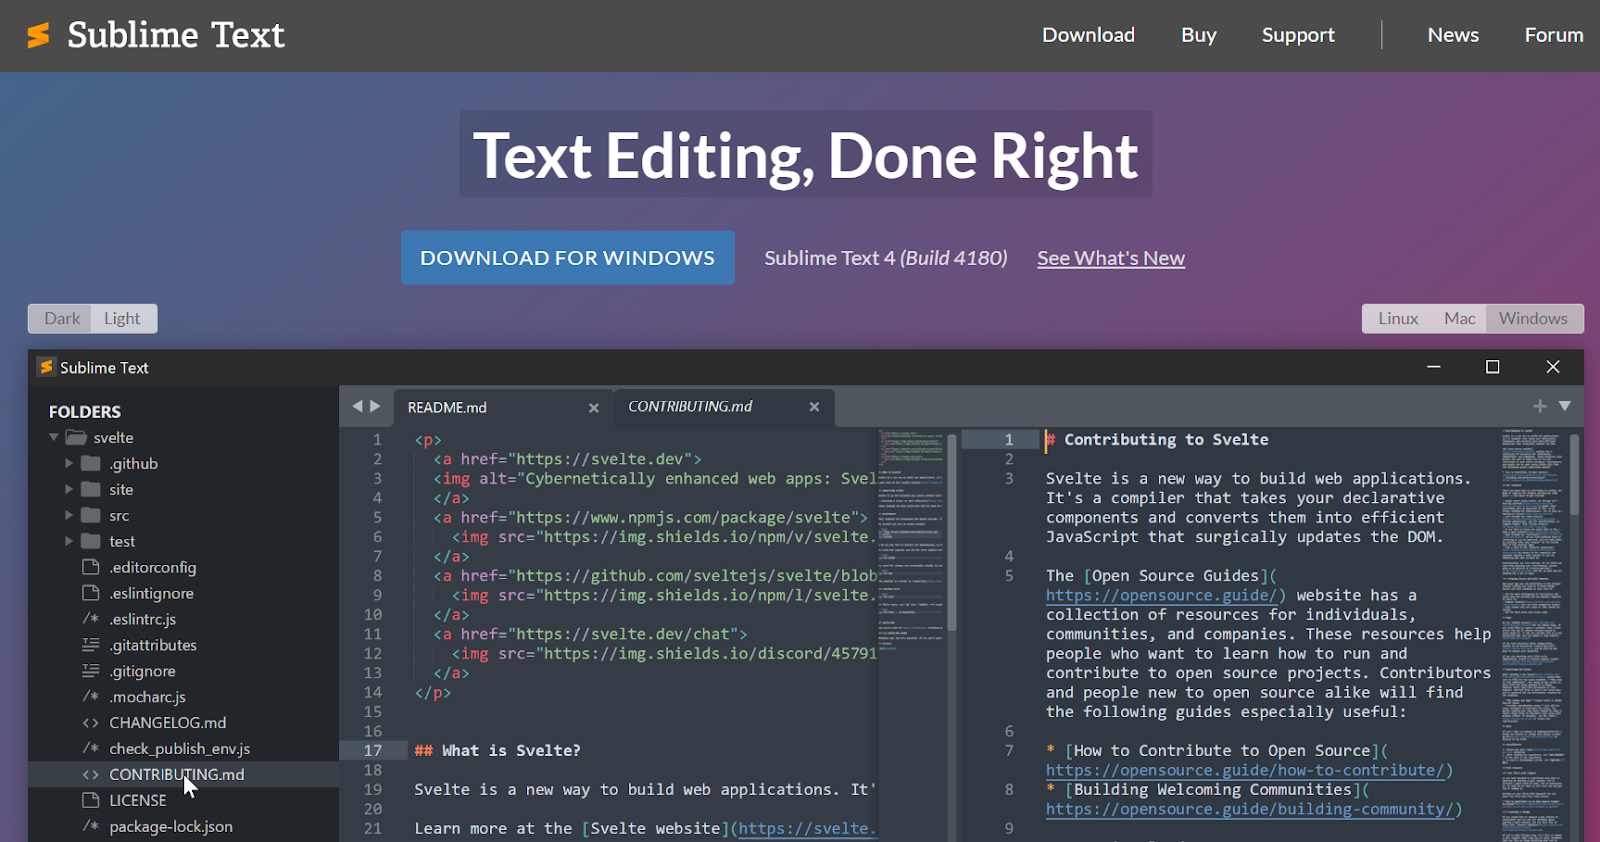
Task: Click the LICENSE file icon
Action: [x=91, y=800]
